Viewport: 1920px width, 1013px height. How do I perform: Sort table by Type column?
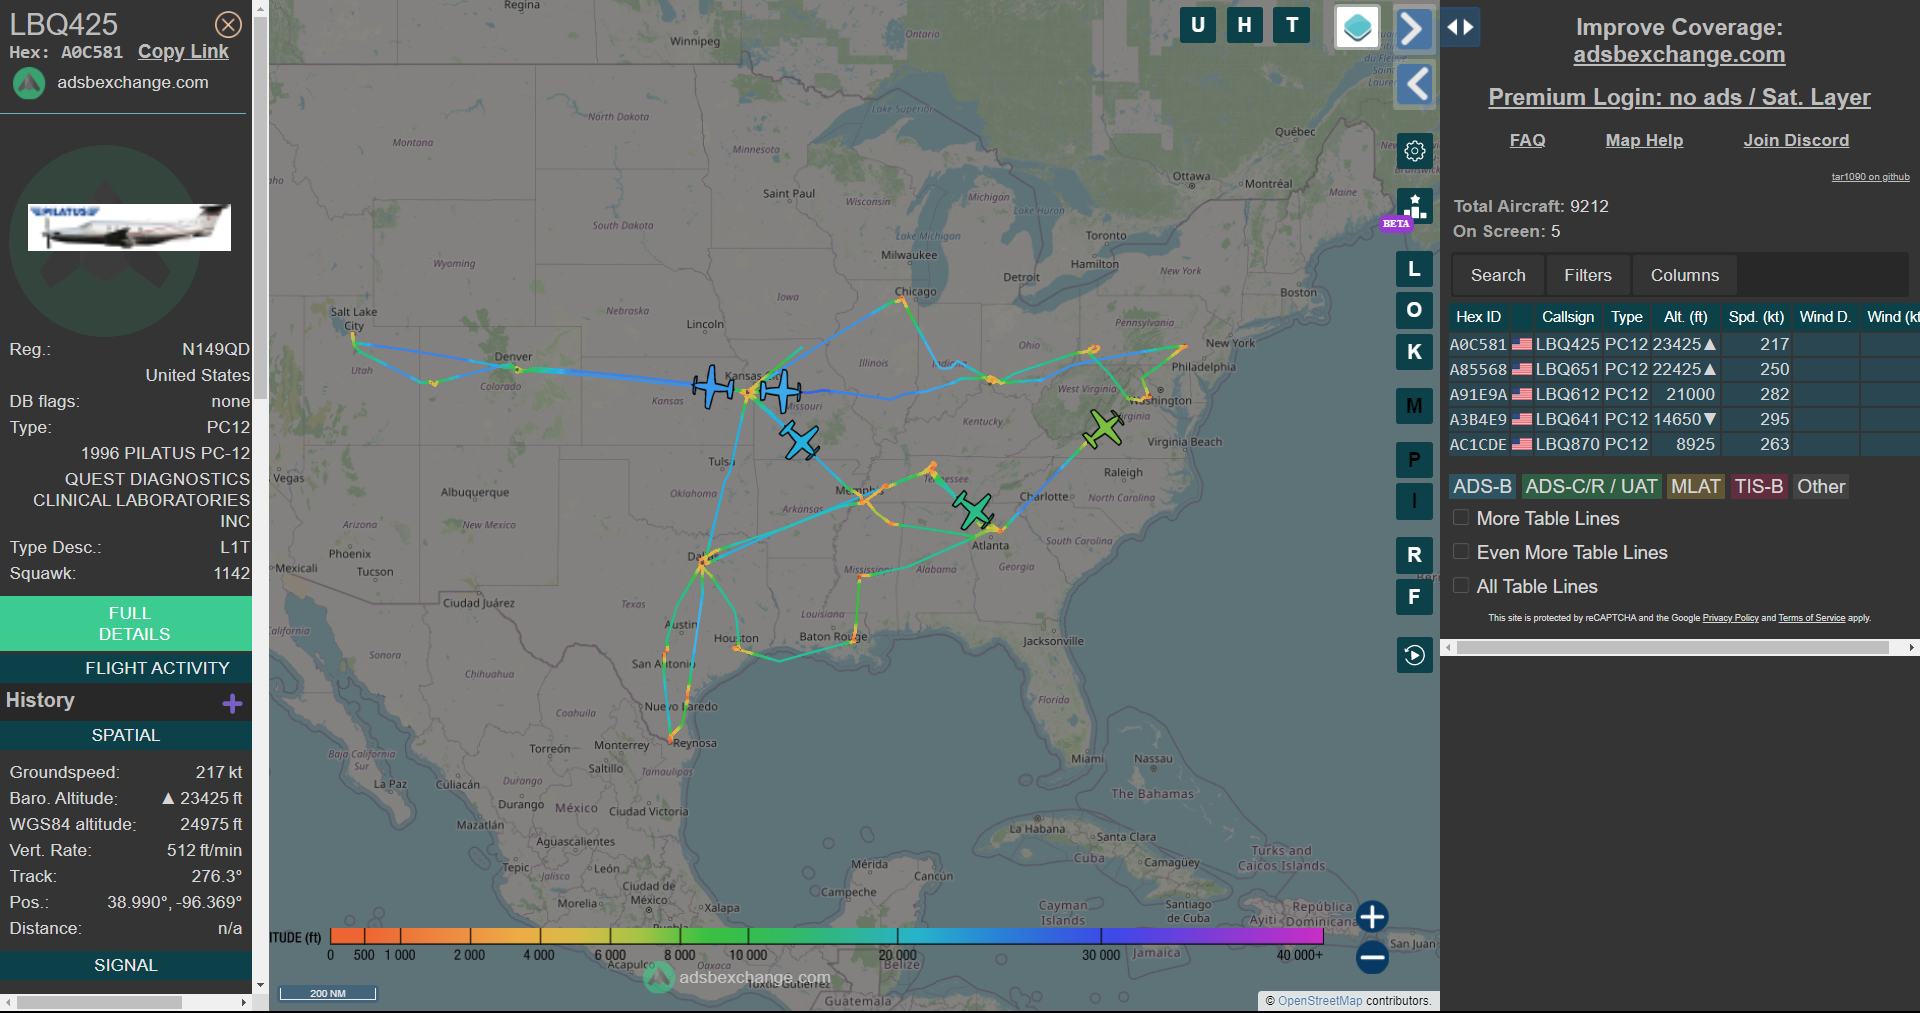coord(1627,317)
